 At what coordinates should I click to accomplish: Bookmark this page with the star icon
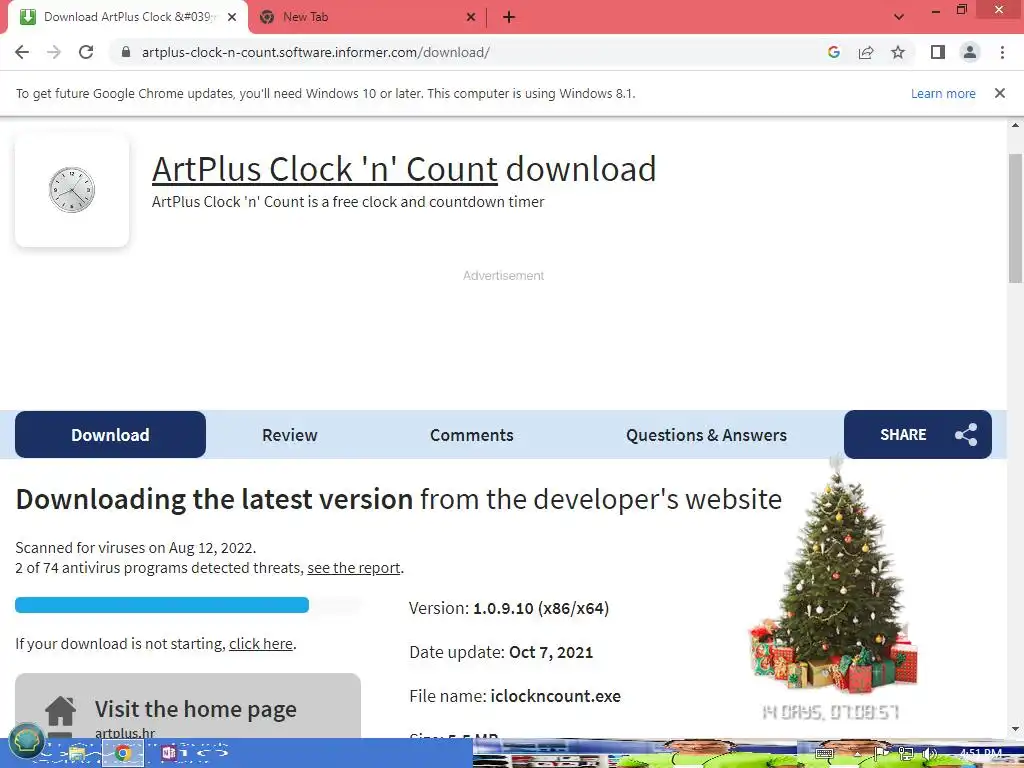(x=898, y=52)
